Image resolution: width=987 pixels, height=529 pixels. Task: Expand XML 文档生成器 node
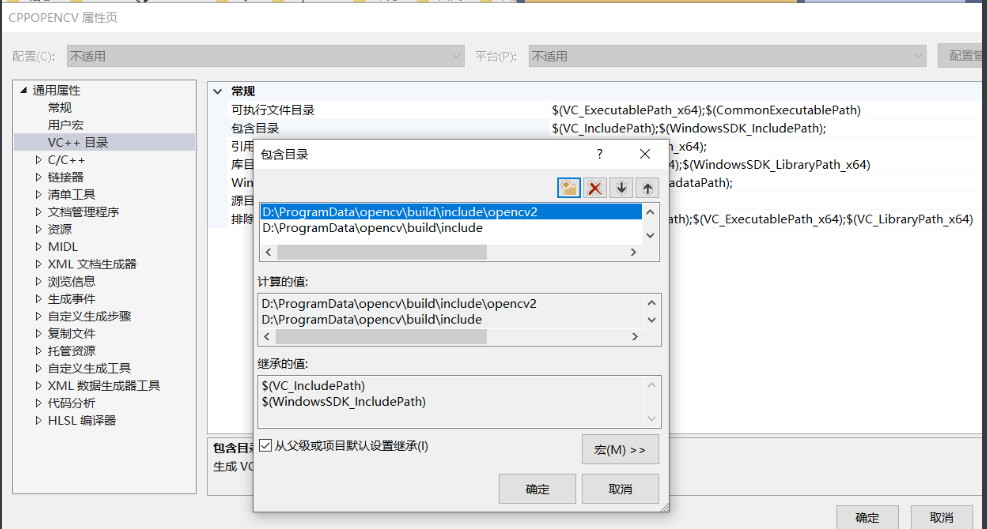point(38,264)
